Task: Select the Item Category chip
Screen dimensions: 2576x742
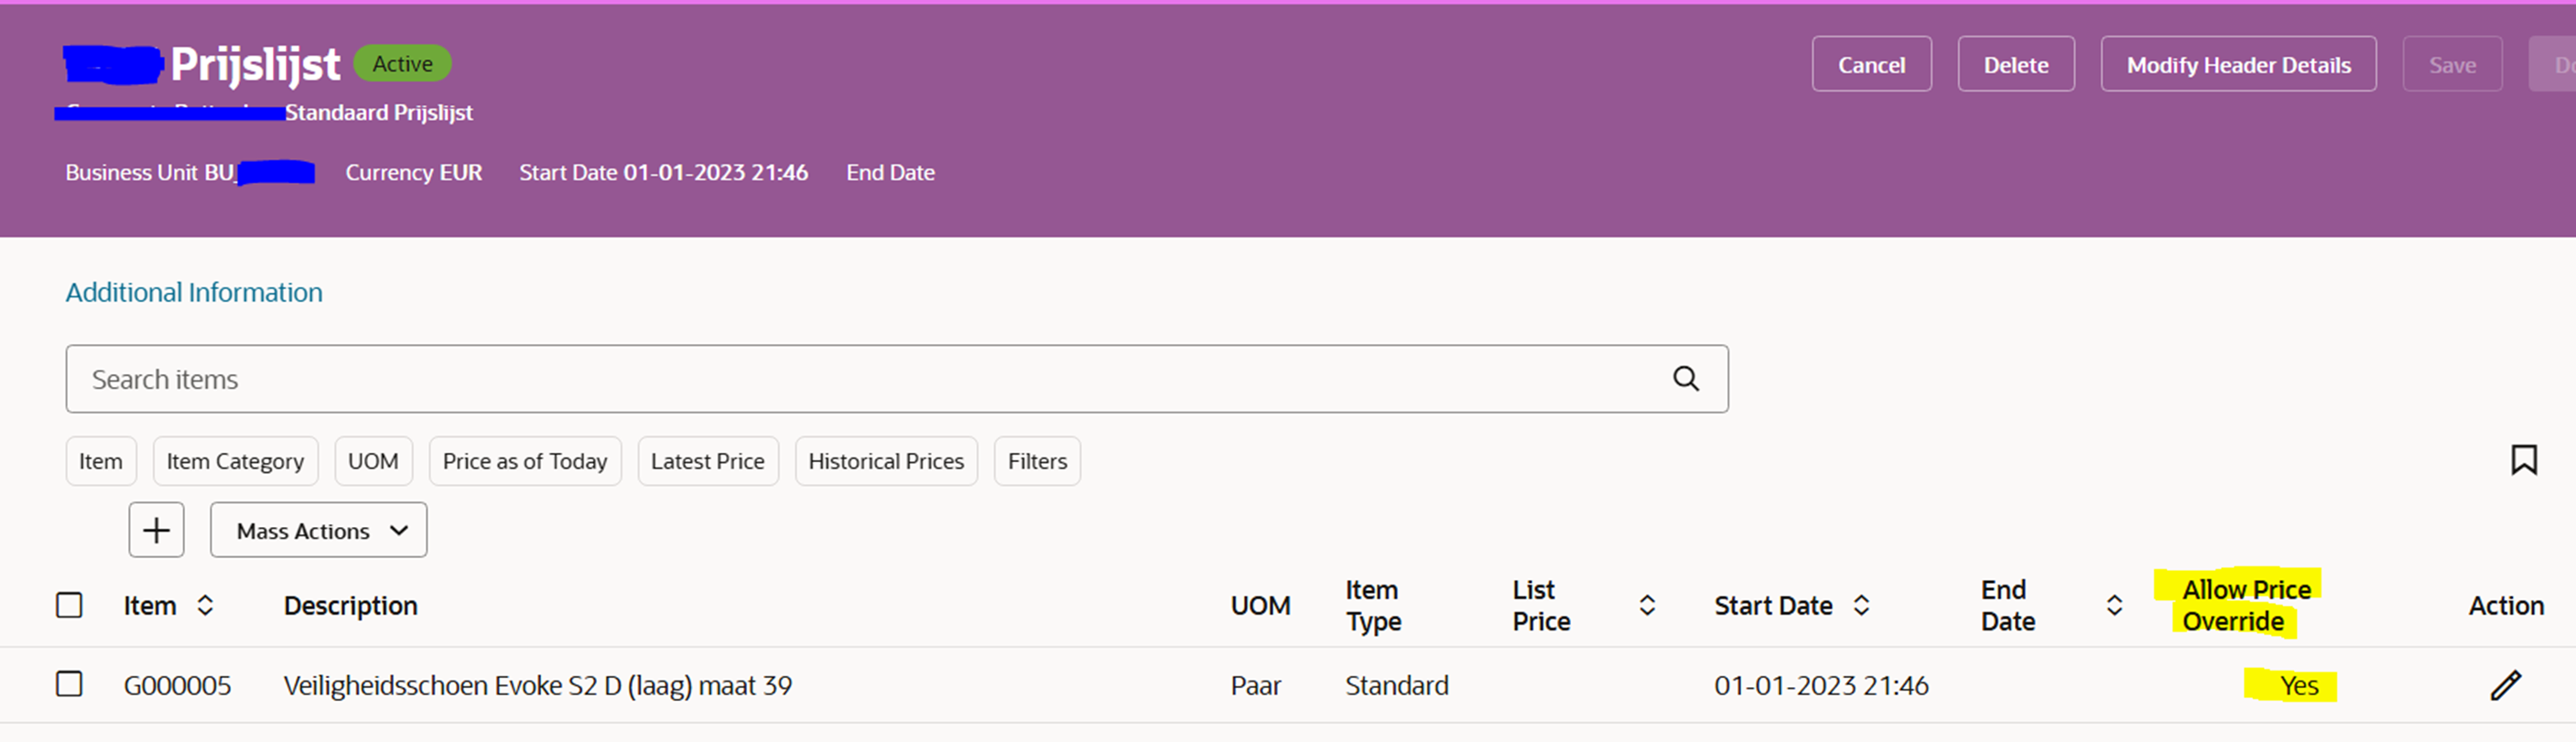Action: 235,461
